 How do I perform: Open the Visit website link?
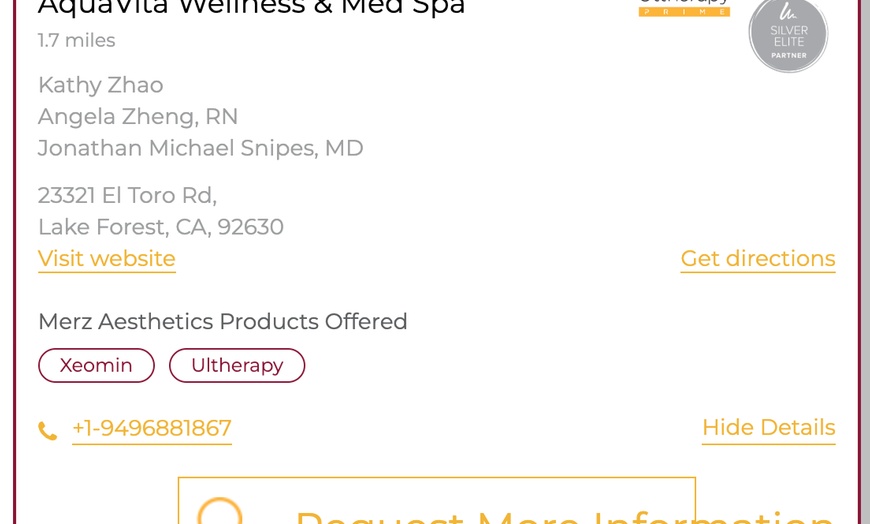coord(107,259)
